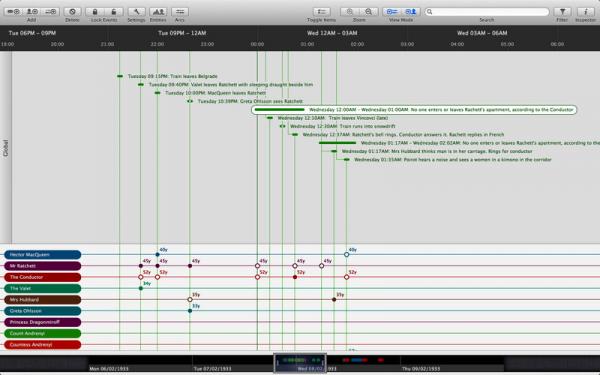Open Settings via the wrench icon
Image resolution: width=600 pixels, height=375 pixels.
coord(136,12)
